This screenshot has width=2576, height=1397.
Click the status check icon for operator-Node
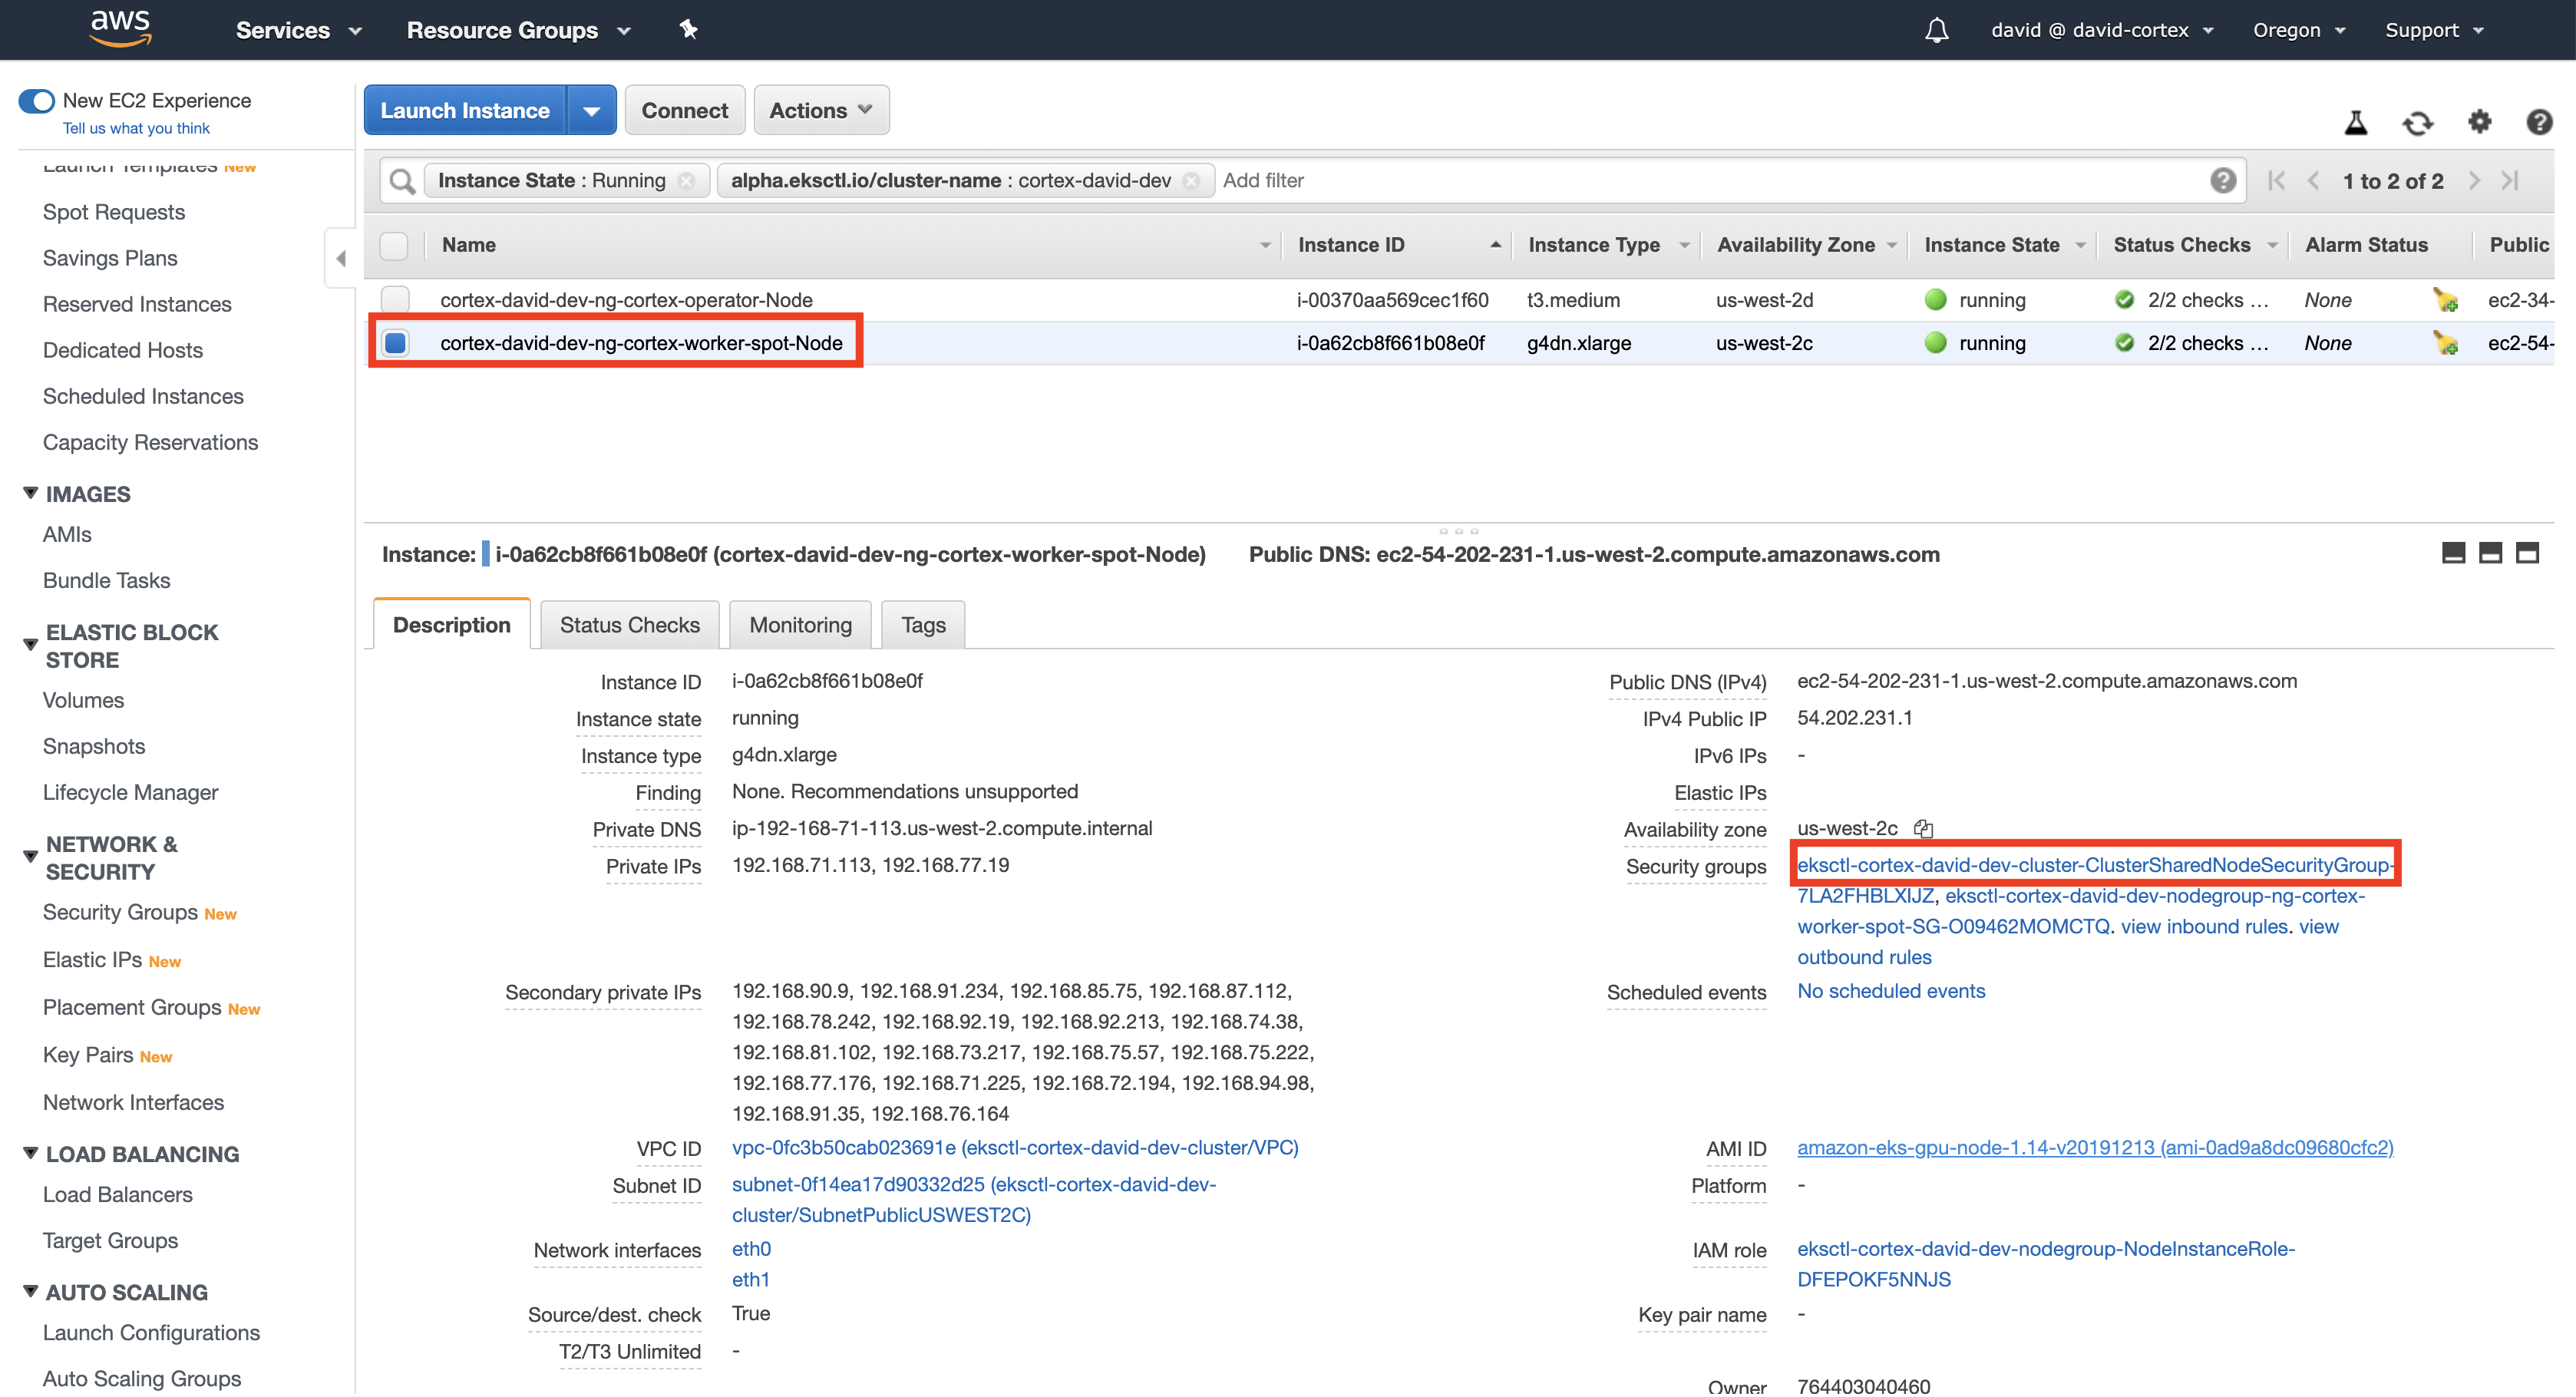[x=2125, y=299]
